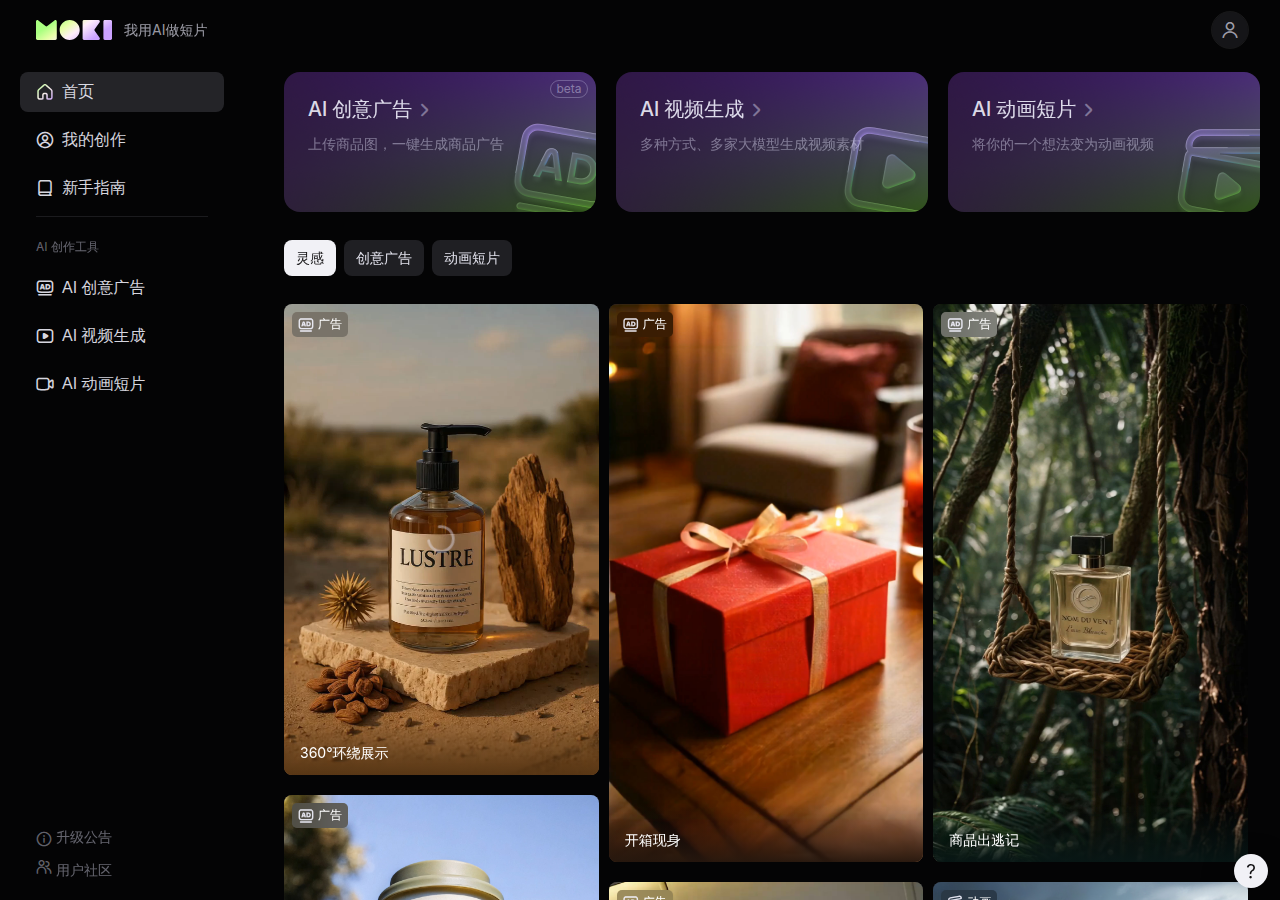The image size is (1280, 900).
Task: Click the play icon beside sidebar AI 视频生成
Action: 45,336
